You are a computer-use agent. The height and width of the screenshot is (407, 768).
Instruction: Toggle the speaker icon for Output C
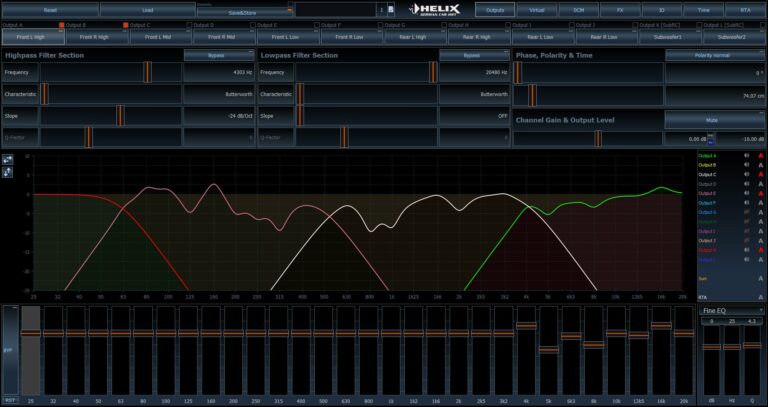point(747,174)
